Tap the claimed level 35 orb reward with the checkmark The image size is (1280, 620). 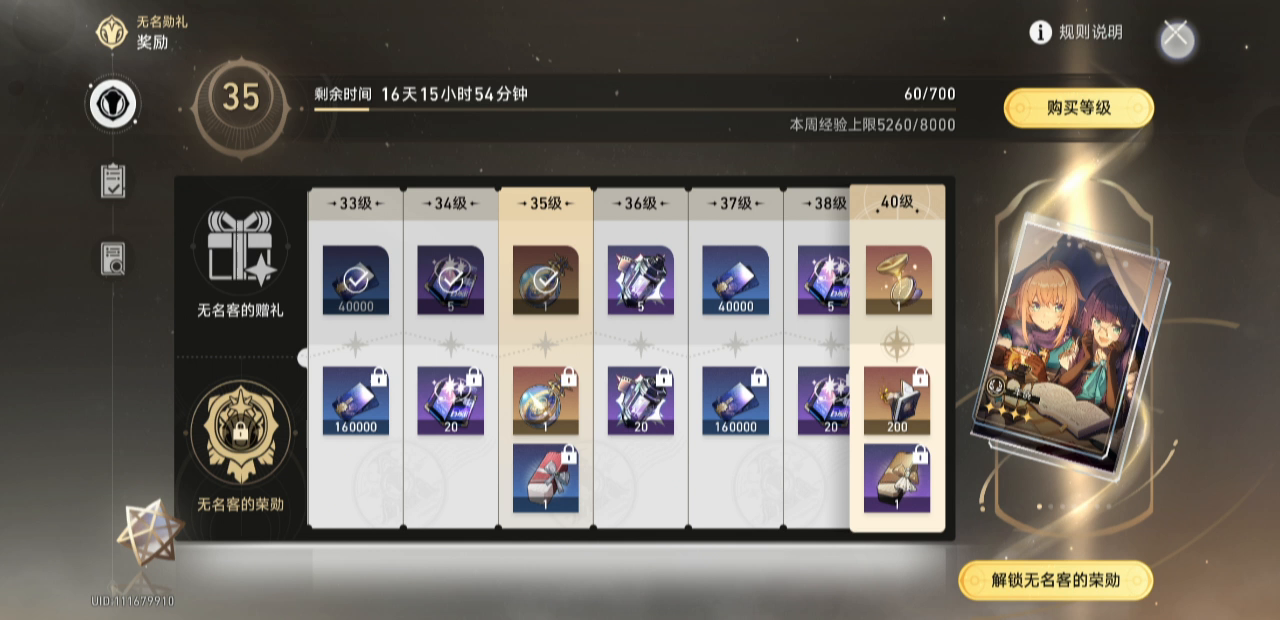click(545, 280)
